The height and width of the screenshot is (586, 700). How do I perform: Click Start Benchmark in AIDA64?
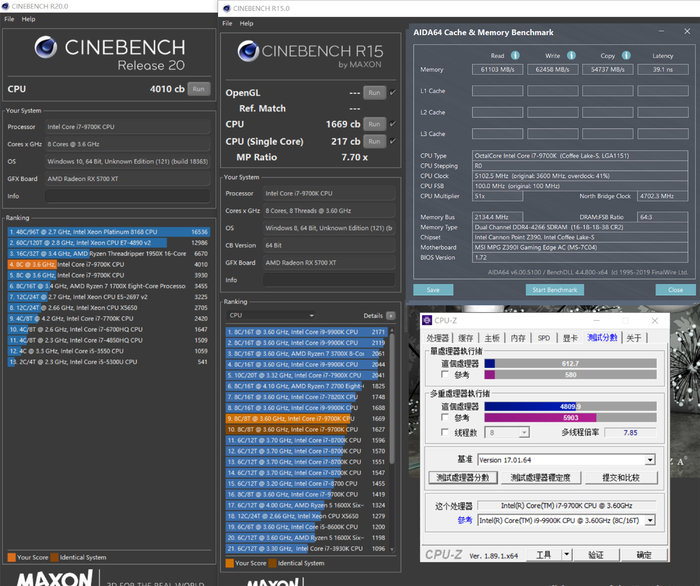tap(553, 290)
